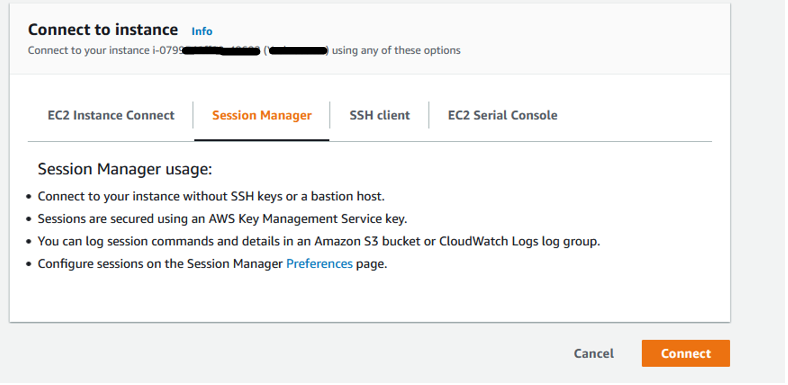Open the SSH client tab
The width and height of the screenshot is (788, 385).
(379, 115)
